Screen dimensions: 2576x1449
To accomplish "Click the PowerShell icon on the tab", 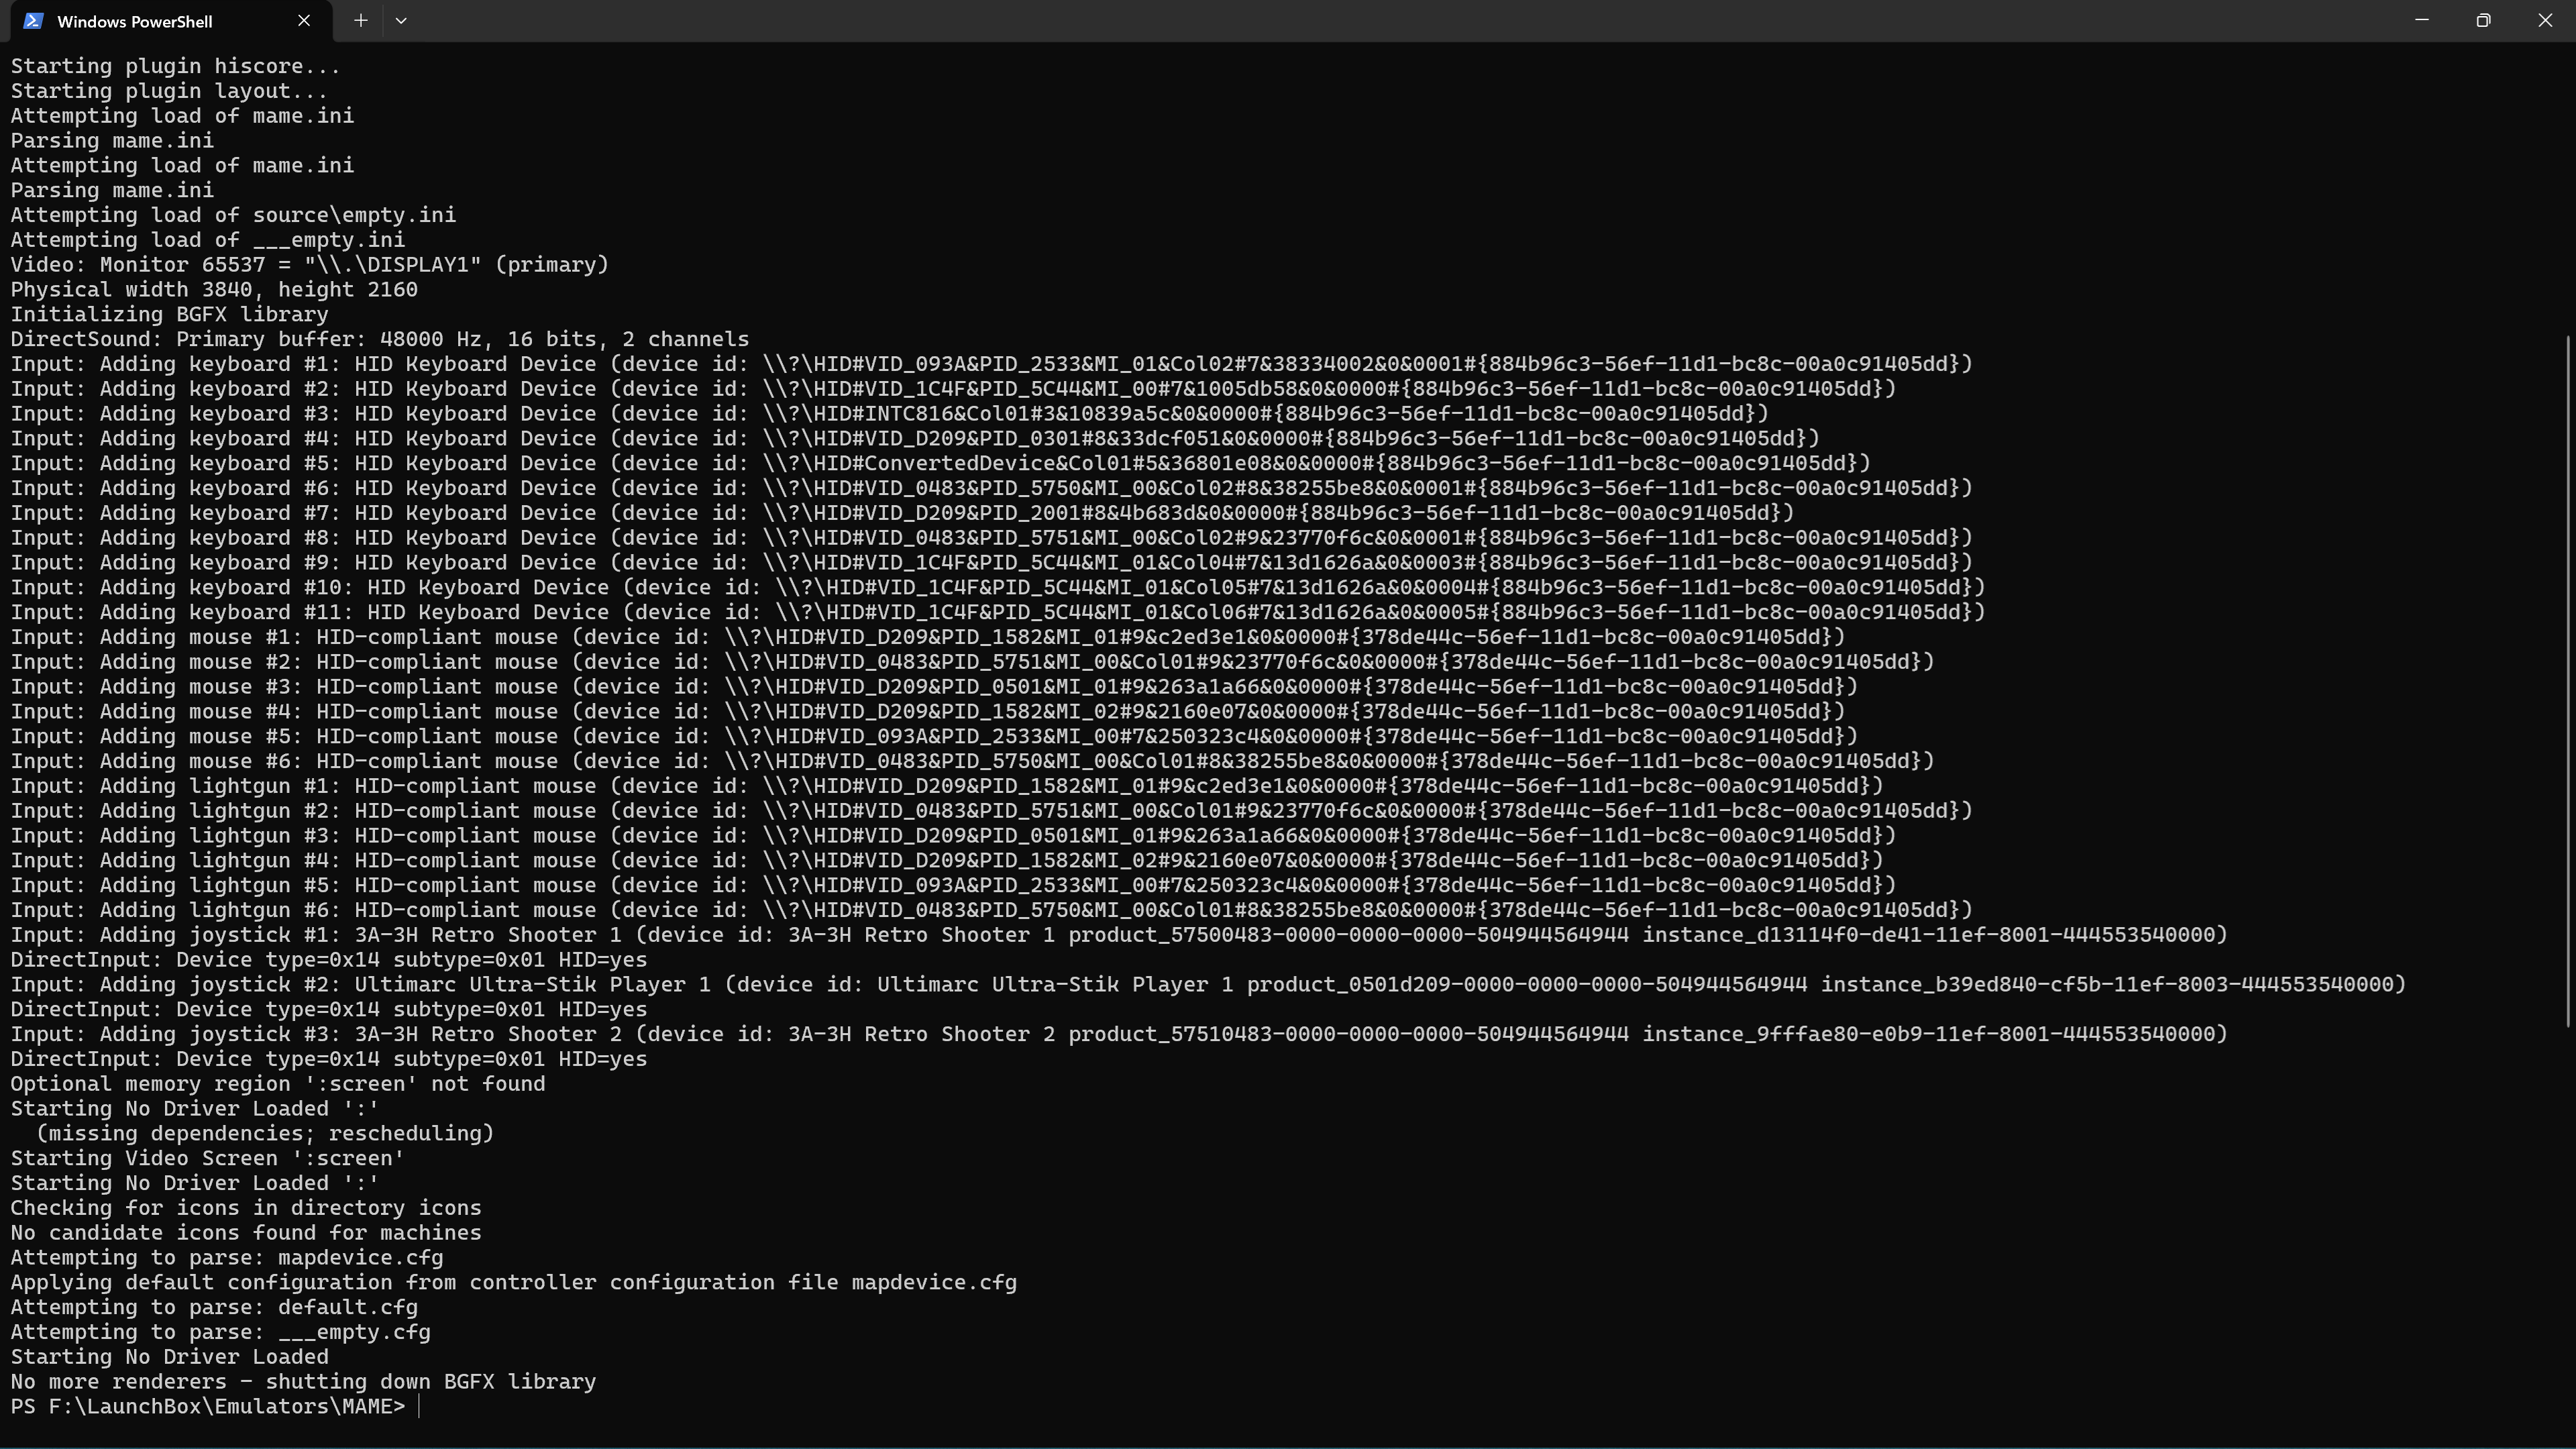I will click(33, 21).
